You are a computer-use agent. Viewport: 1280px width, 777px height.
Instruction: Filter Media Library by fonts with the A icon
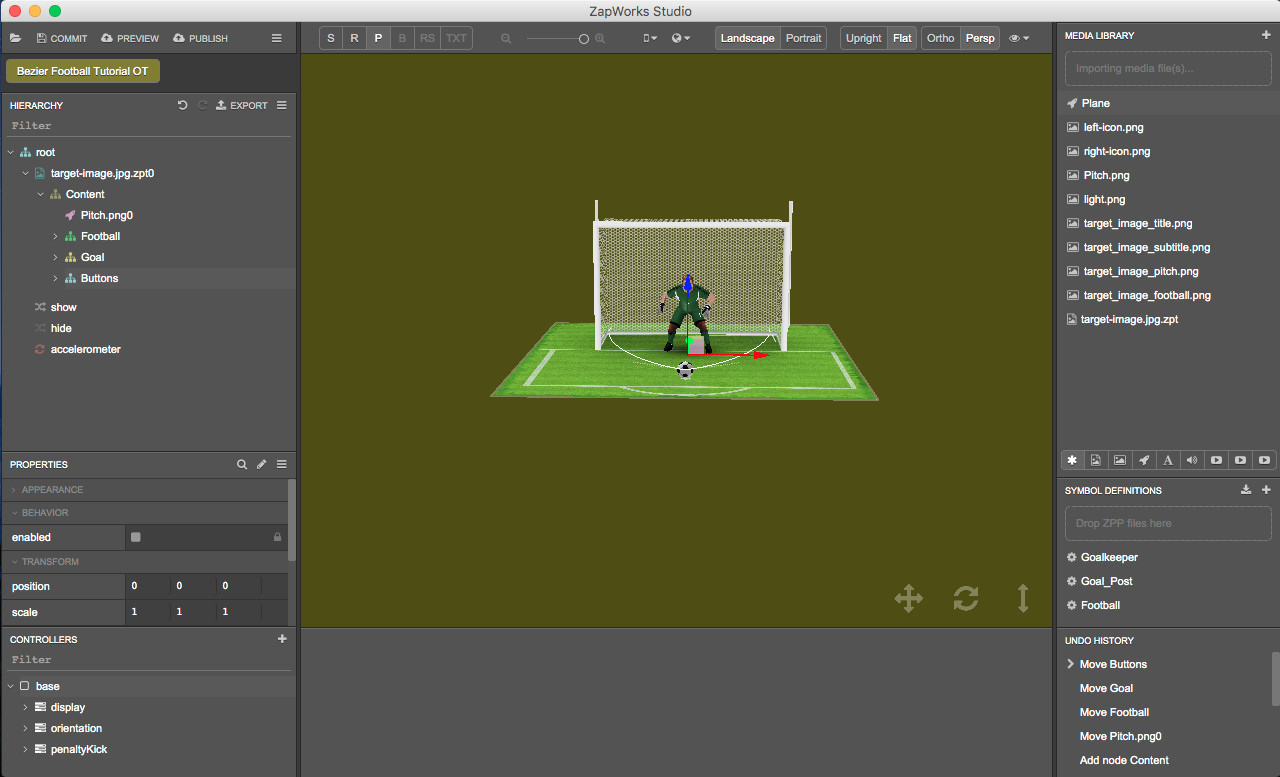(x=1168, y=460)
